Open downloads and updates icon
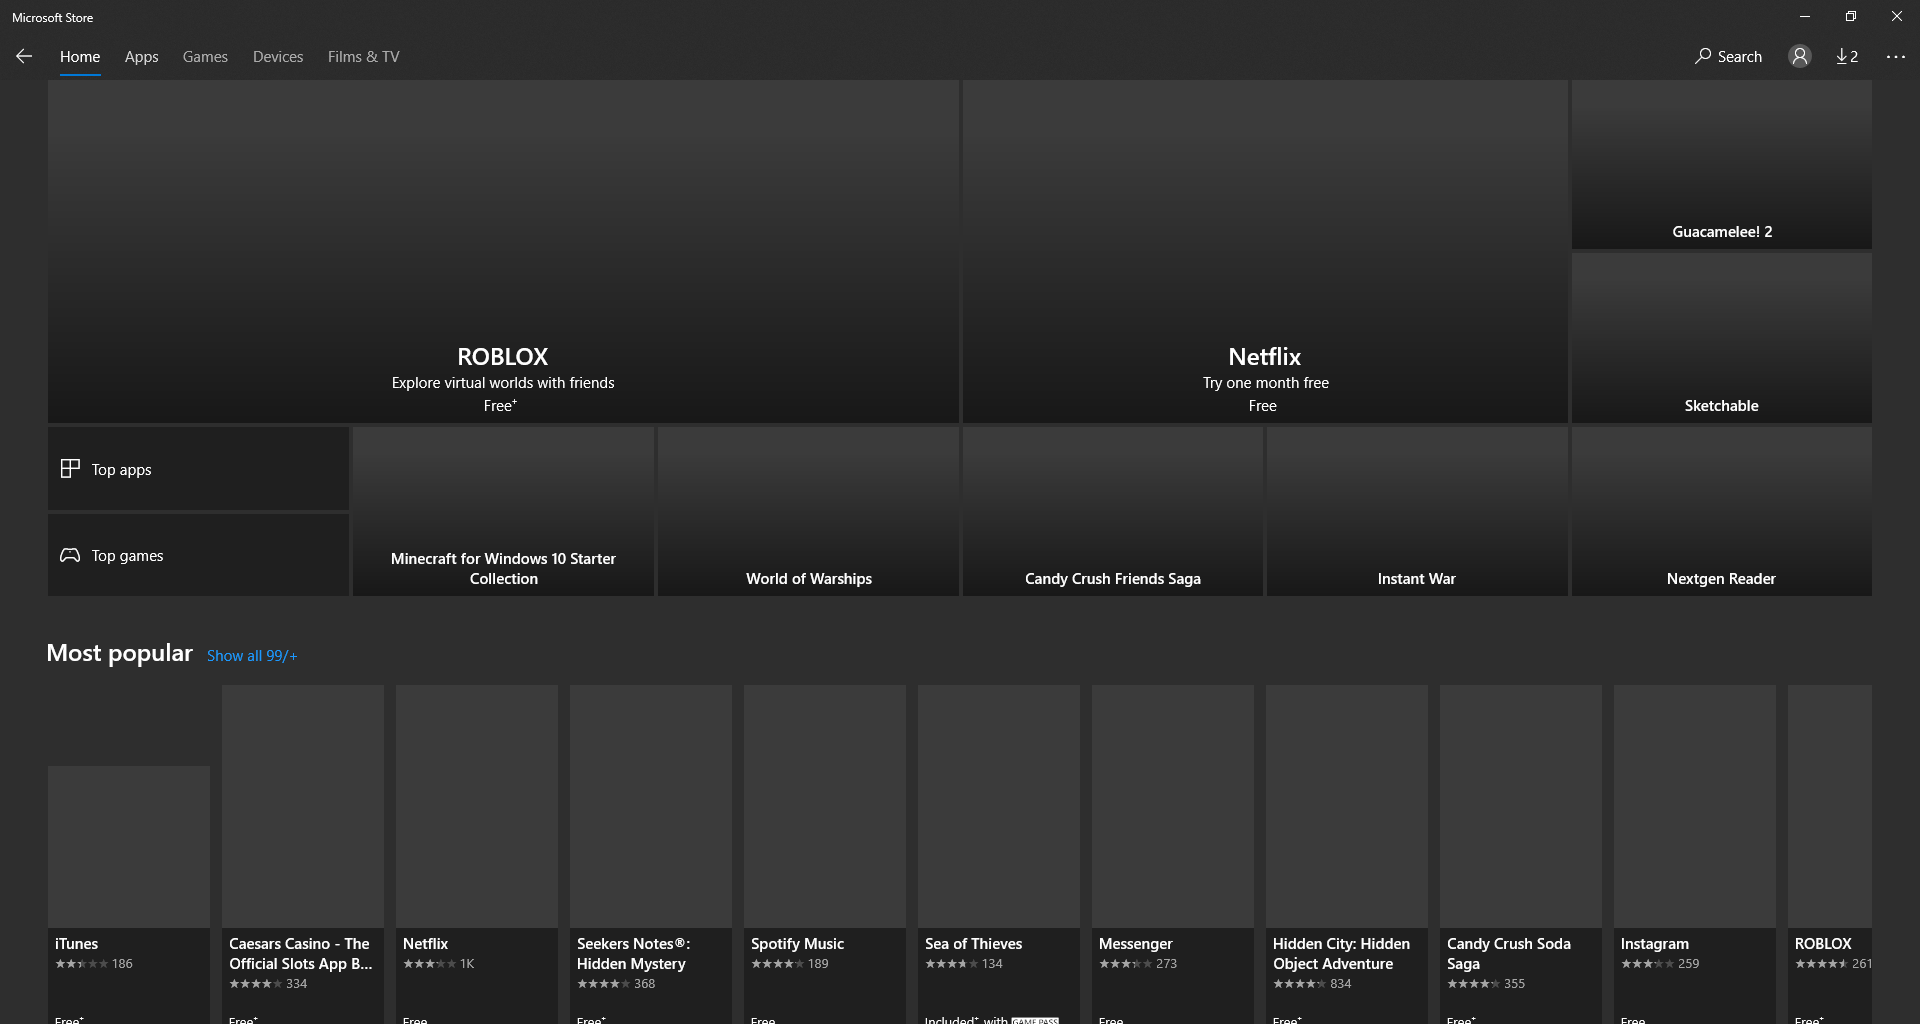Viewport: 1920px width, 1024px height. (x=1847, y=57)
